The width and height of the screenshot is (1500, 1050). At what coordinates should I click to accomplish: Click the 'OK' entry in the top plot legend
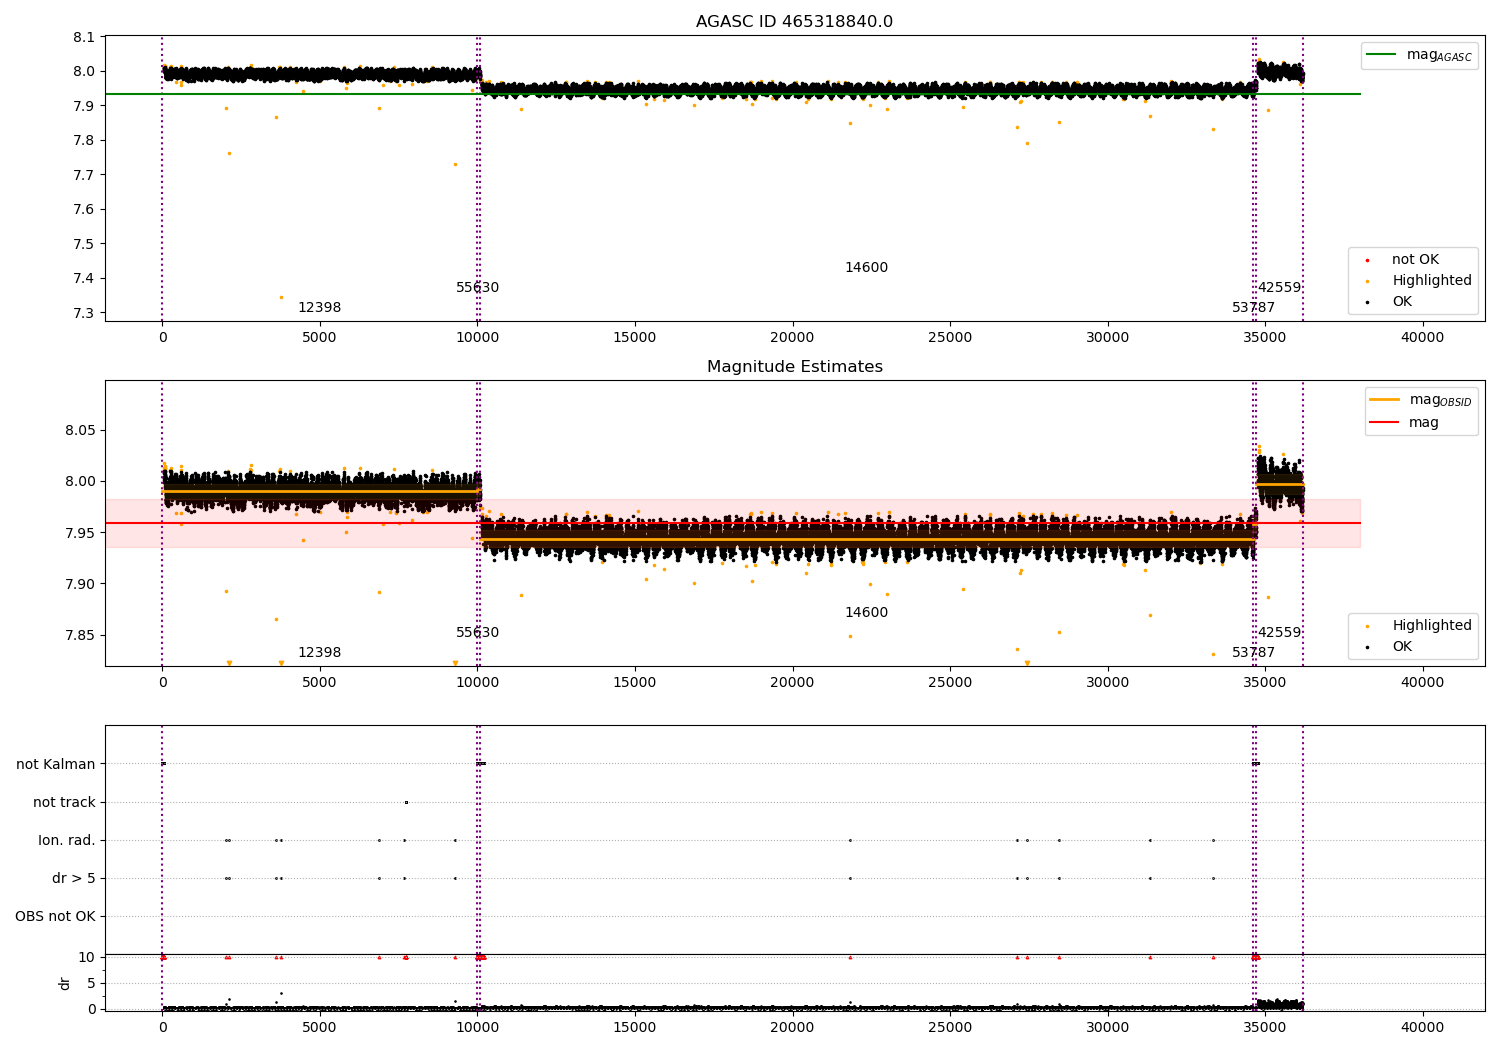tap(1390, 302)
